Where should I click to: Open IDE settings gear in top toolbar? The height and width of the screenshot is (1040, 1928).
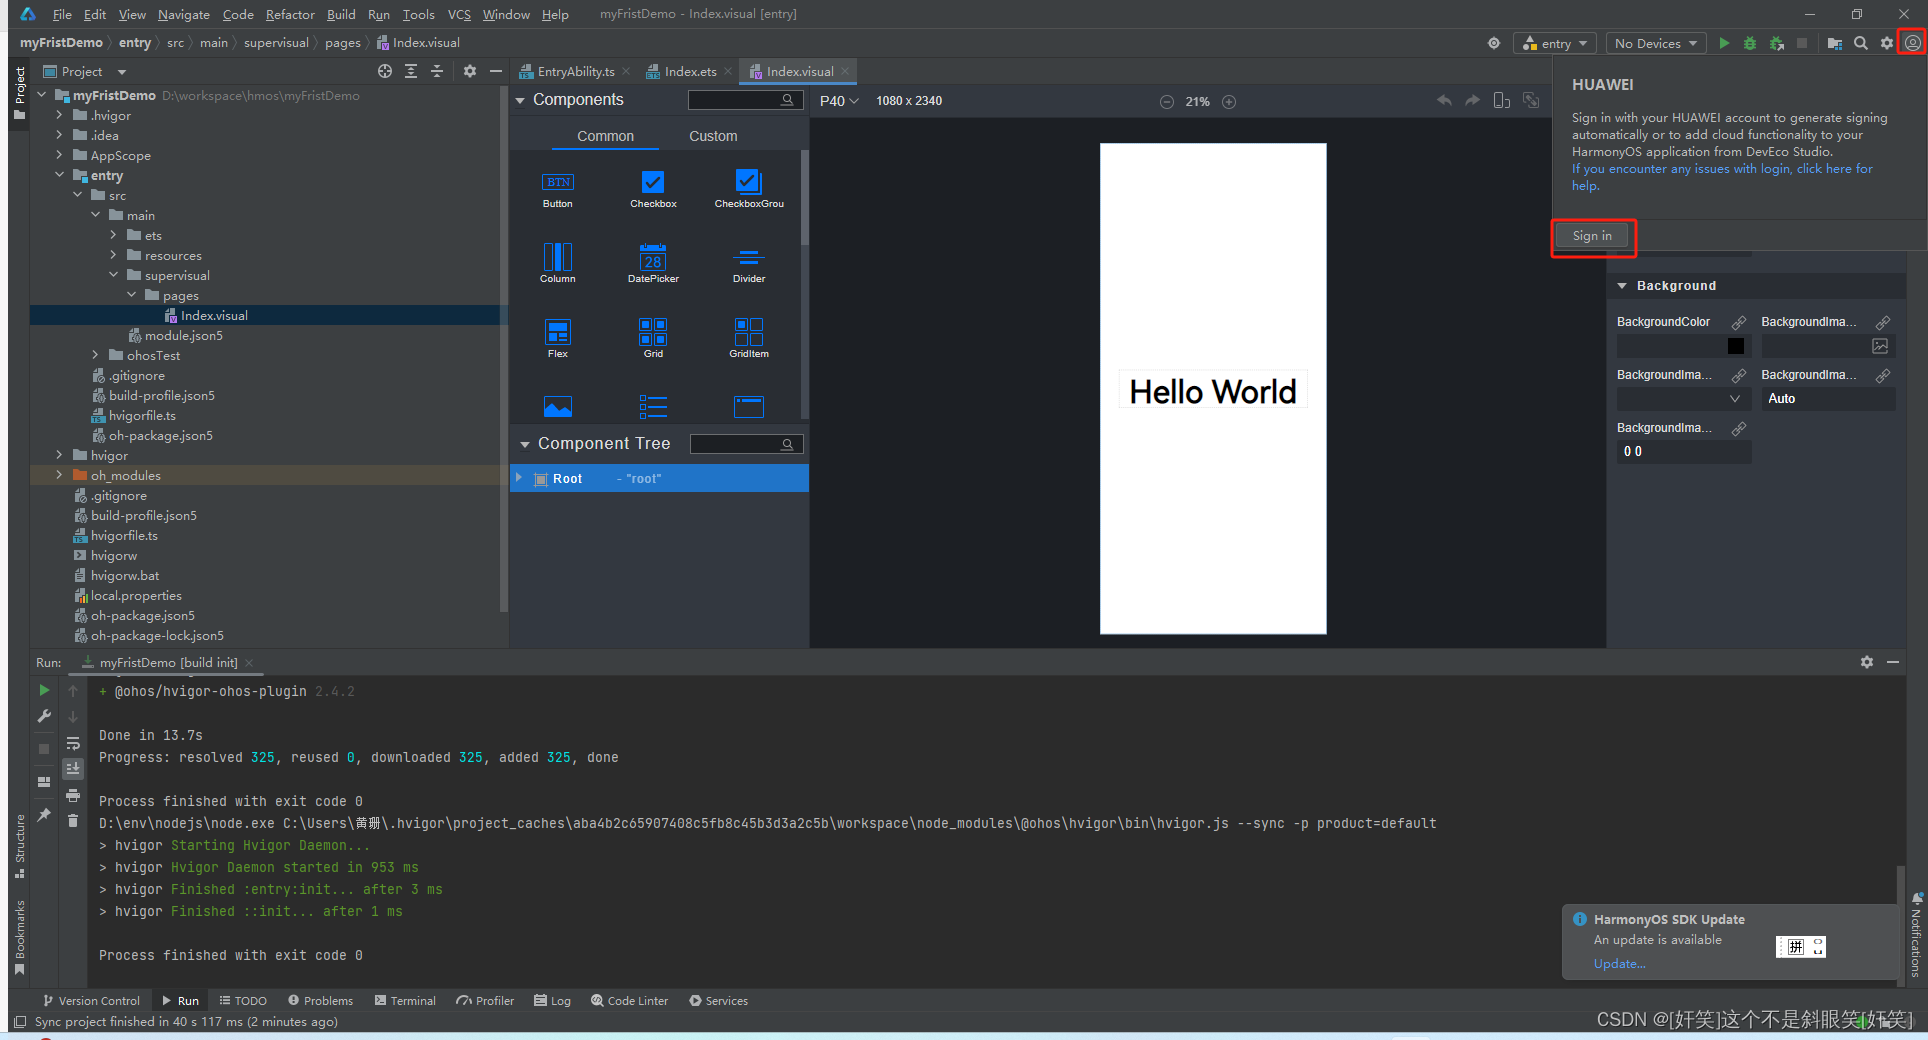tap(1887, 43)
